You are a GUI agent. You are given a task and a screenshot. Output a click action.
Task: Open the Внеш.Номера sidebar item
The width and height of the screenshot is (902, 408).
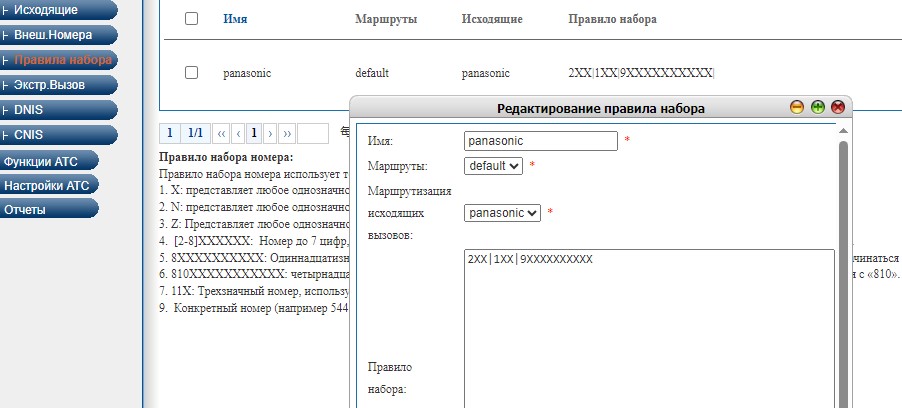[x=58, y=35]
